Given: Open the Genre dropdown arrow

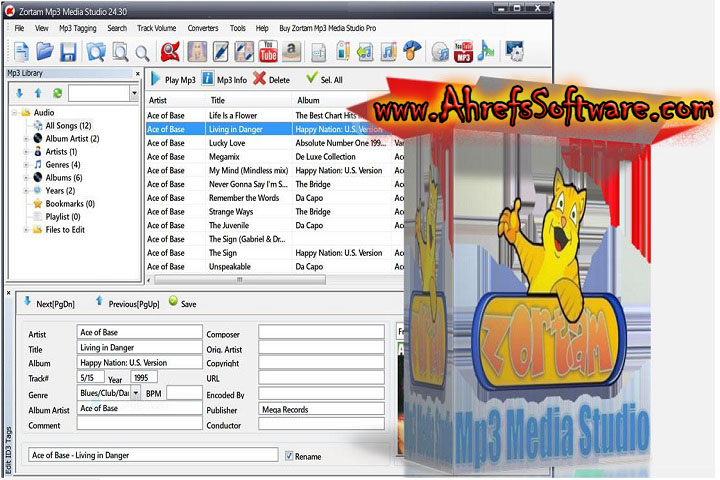Looking at the screenshot, I should pyautogui.click(x=136, y=393).
